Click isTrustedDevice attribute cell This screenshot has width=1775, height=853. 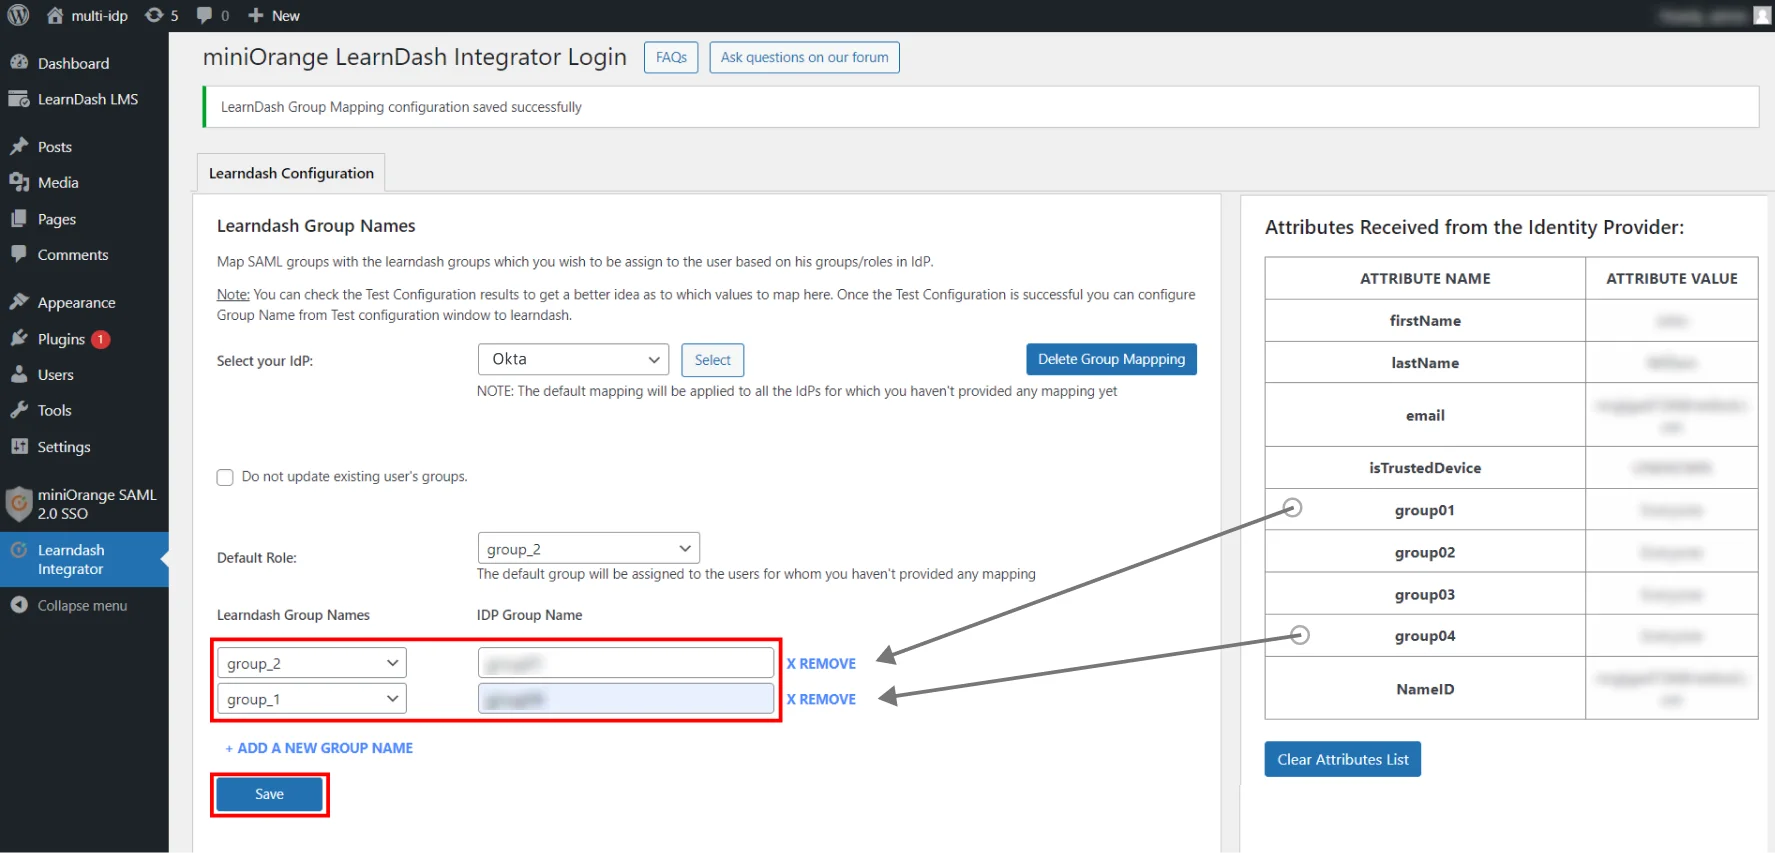(1425, 468)
